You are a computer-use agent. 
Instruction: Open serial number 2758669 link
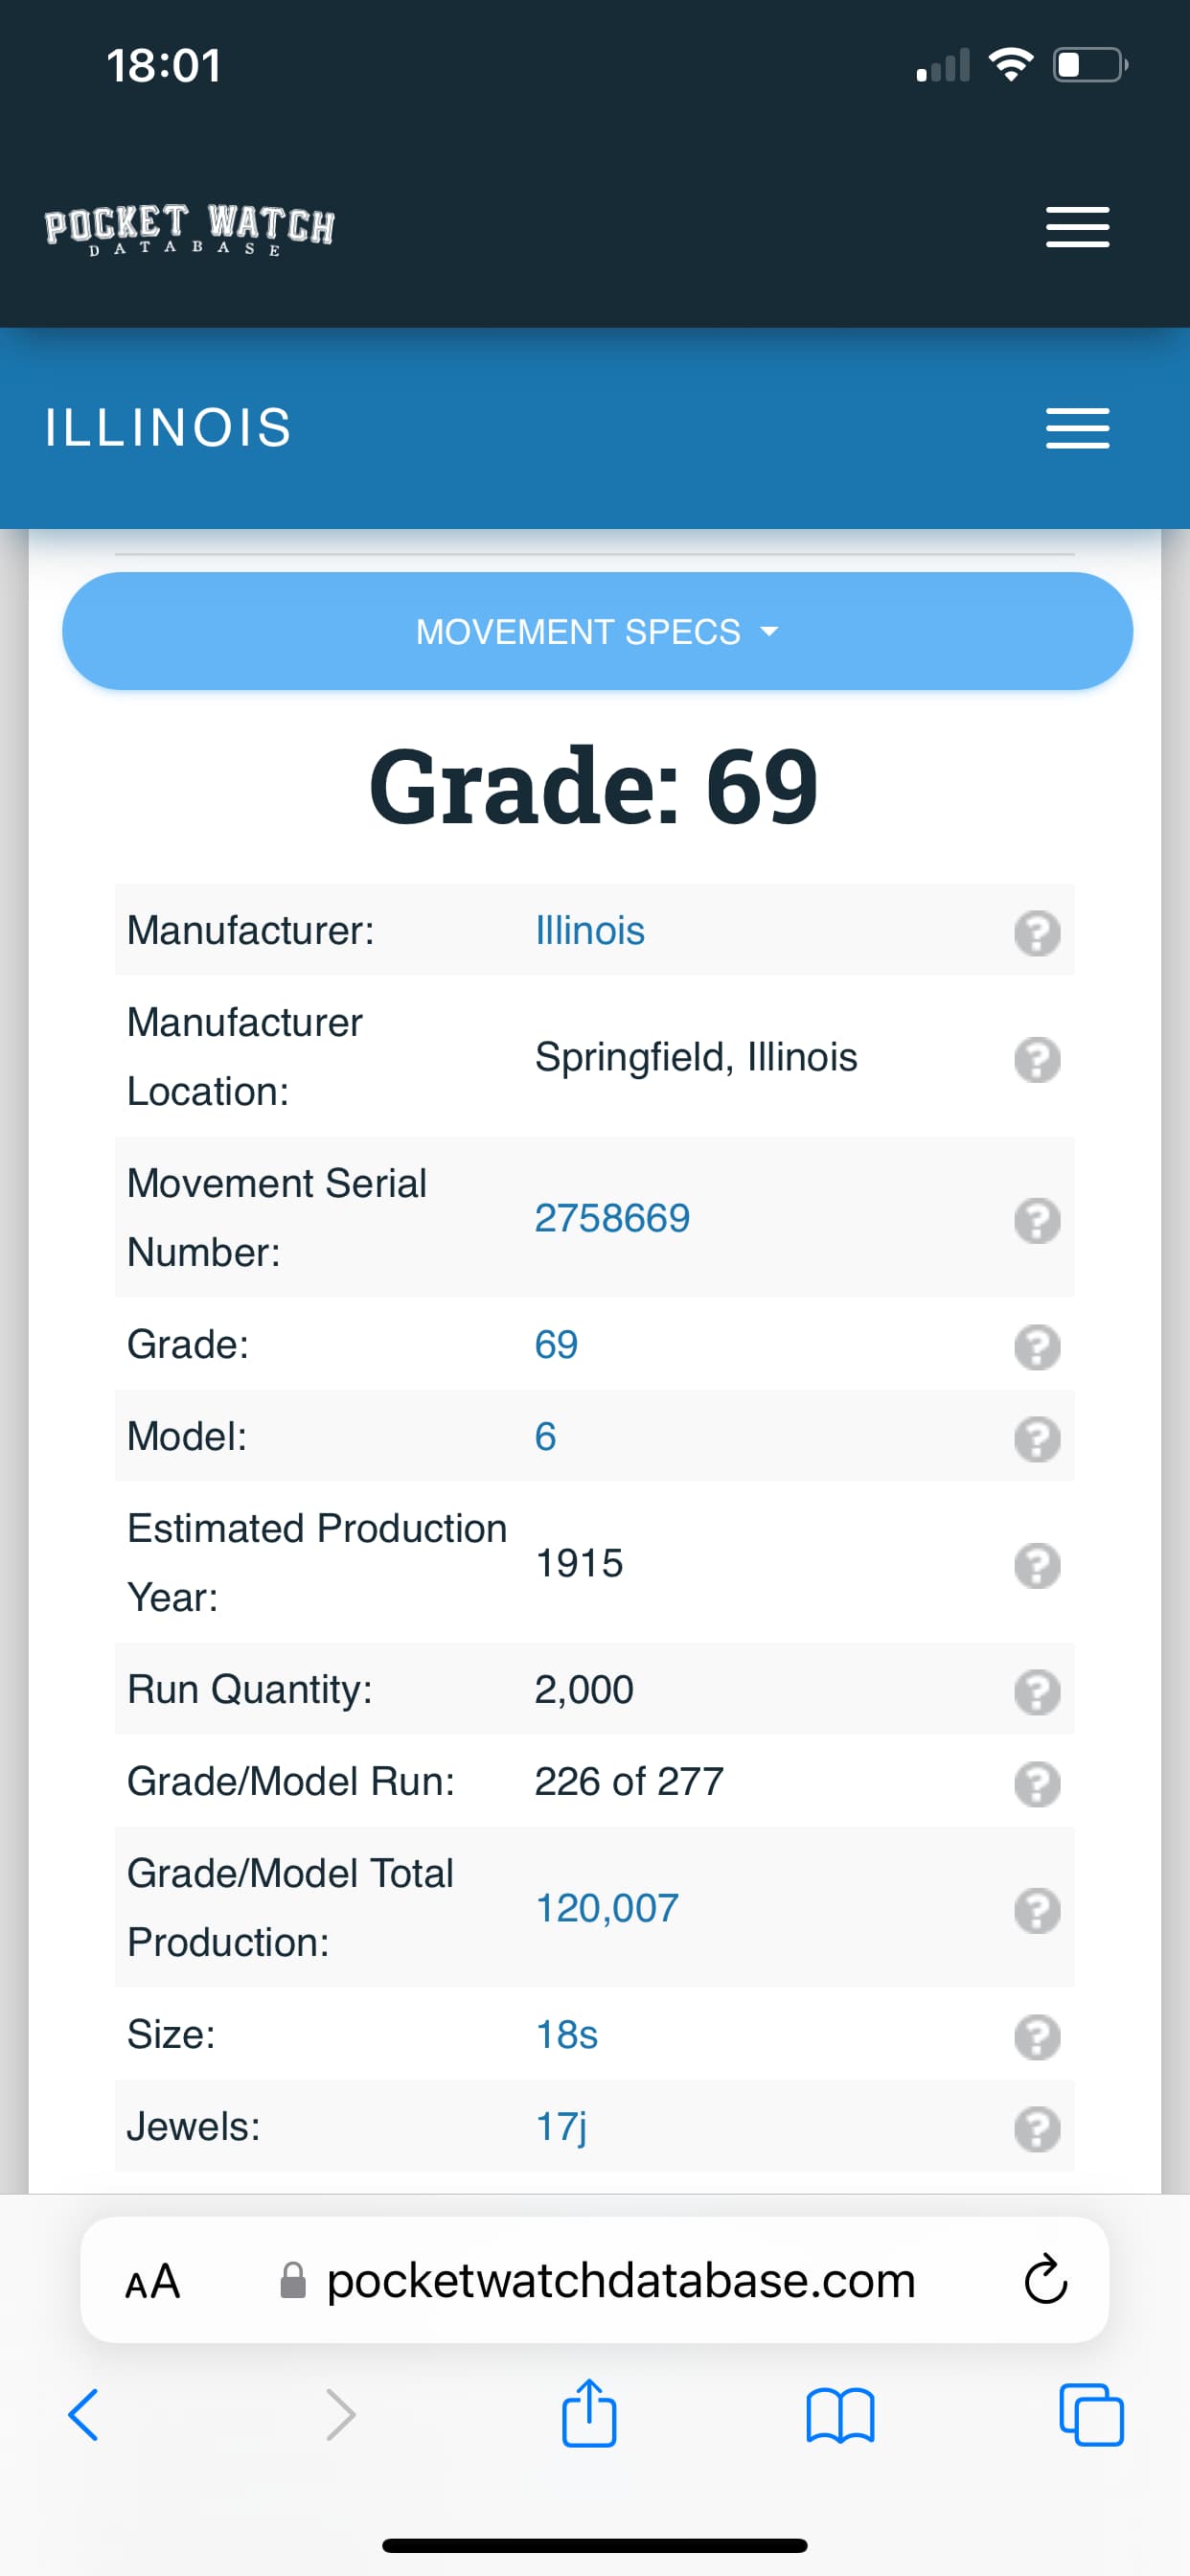point(612,1218)
